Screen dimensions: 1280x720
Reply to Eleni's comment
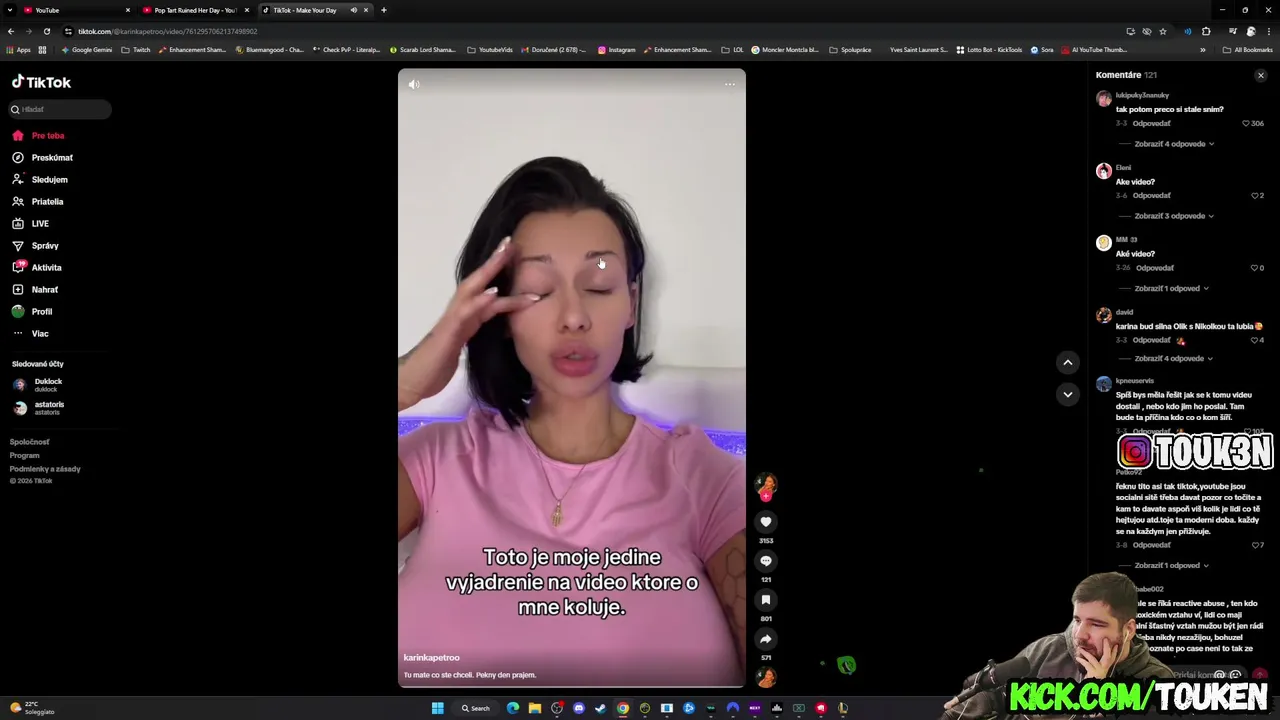tap(1151, 195)
